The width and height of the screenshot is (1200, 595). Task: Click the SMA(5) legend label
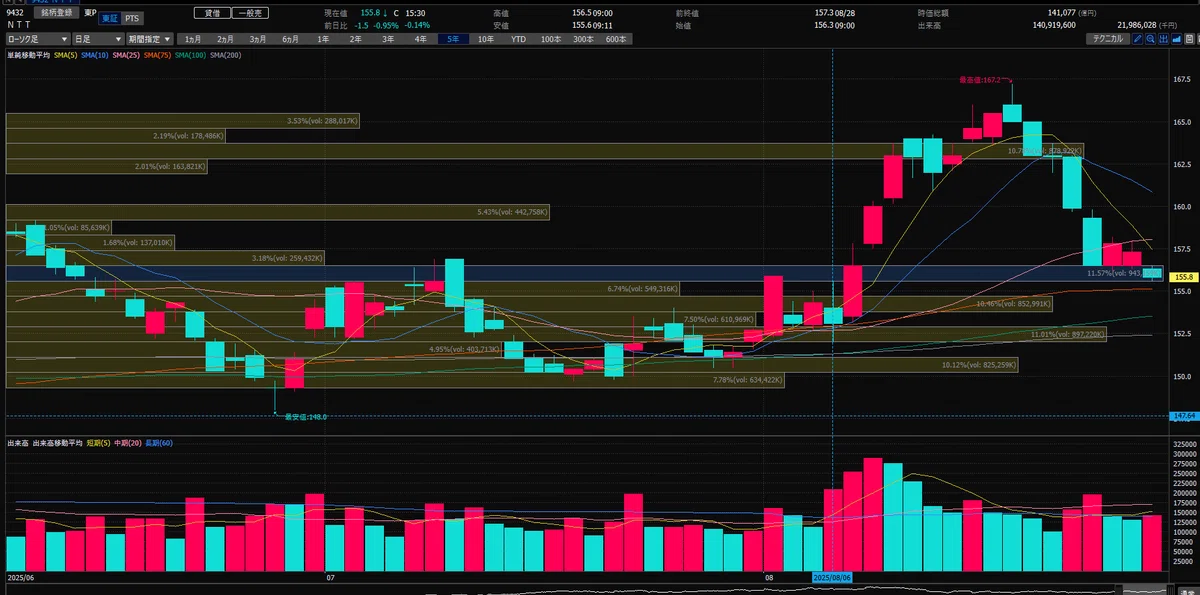click(67, 55)
